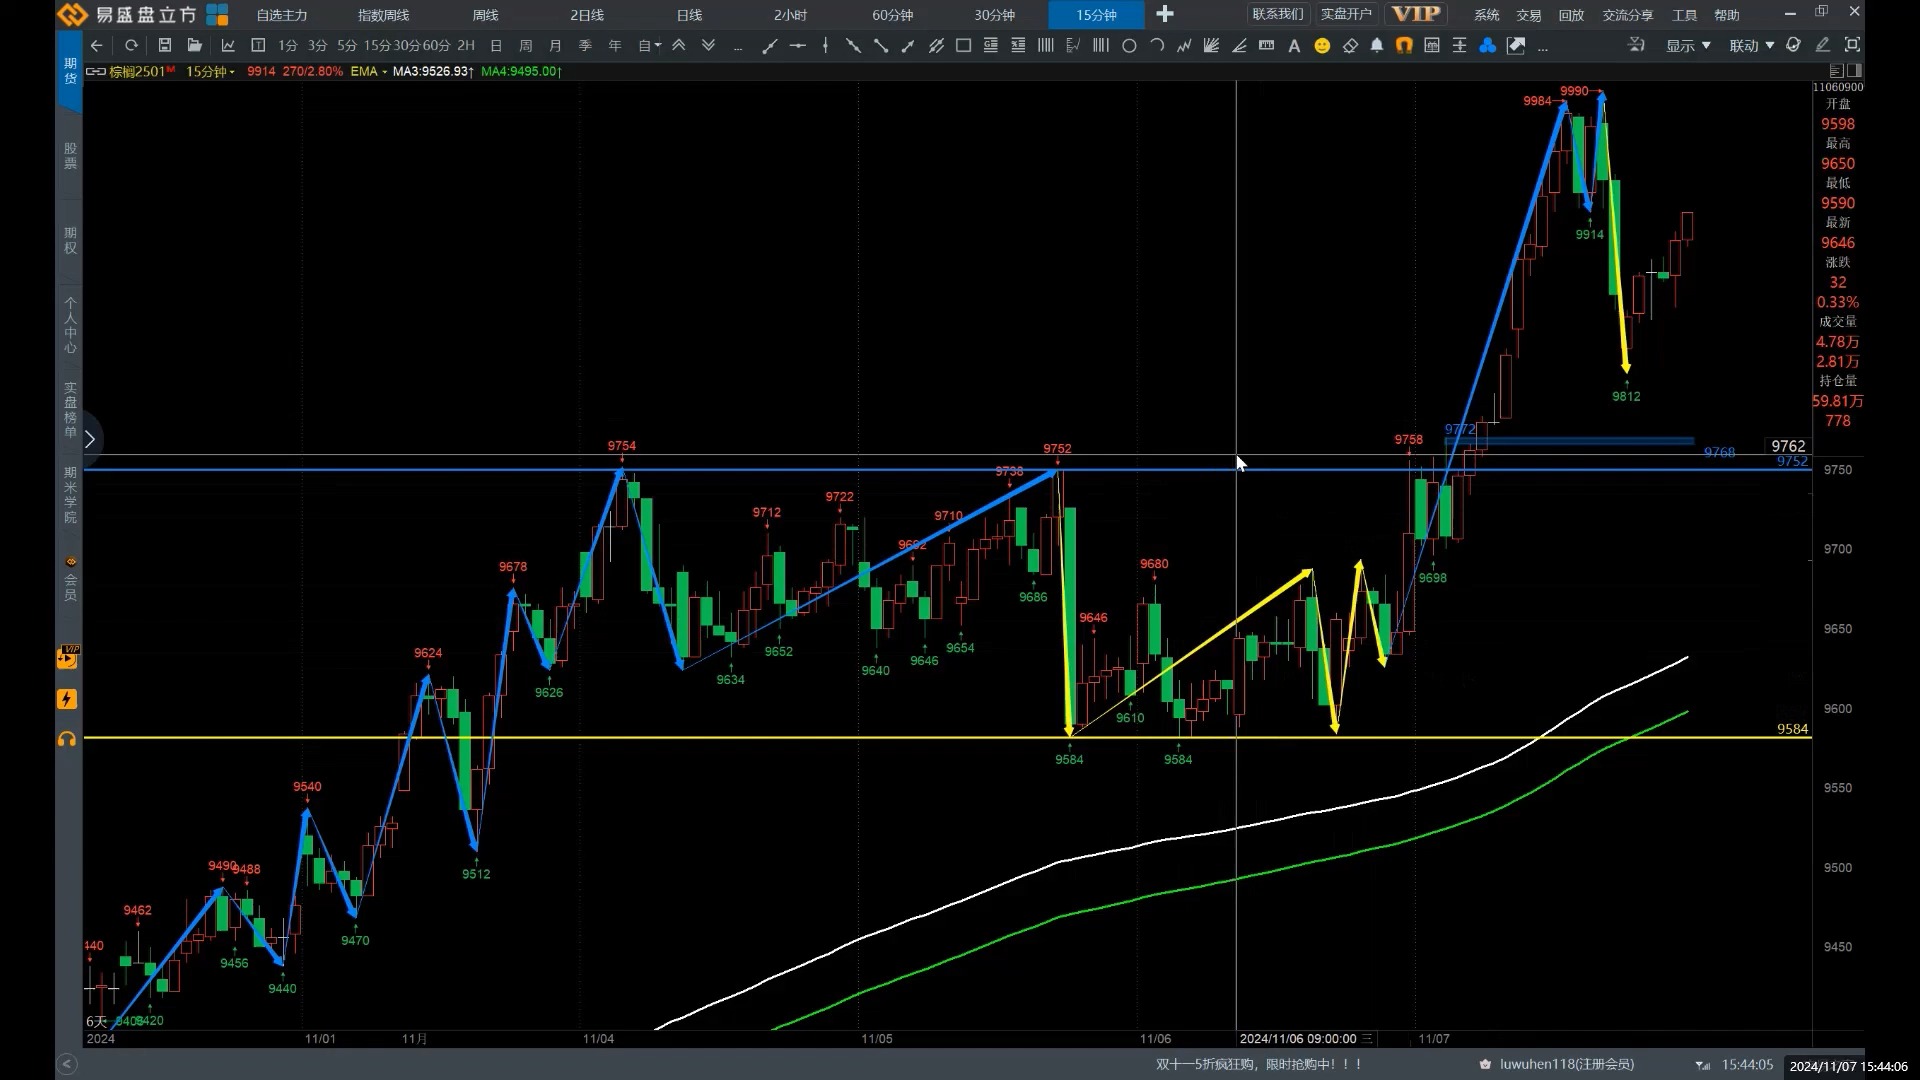Click the share export image icon
This screenshot has height=1080, width=1920.
point(1516,45)
